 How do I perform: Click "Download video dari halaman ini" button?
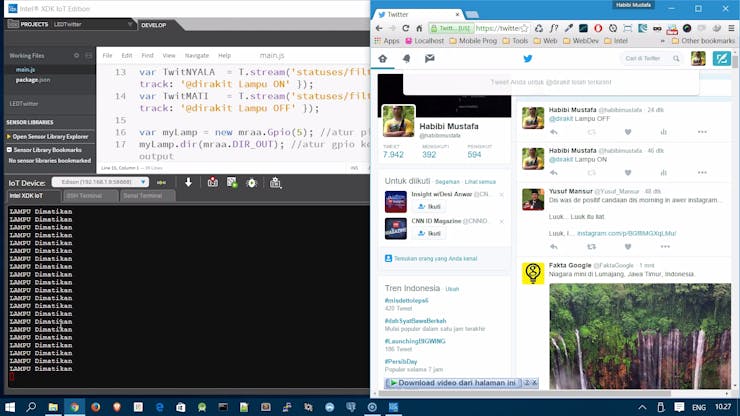coord(454,383)
